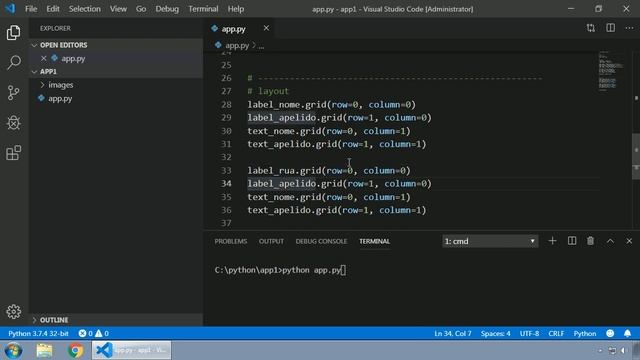The height and width of the screenshot is (360, 640).
Task: Click the VS Code taskbar button
Action: pos(131,350)
